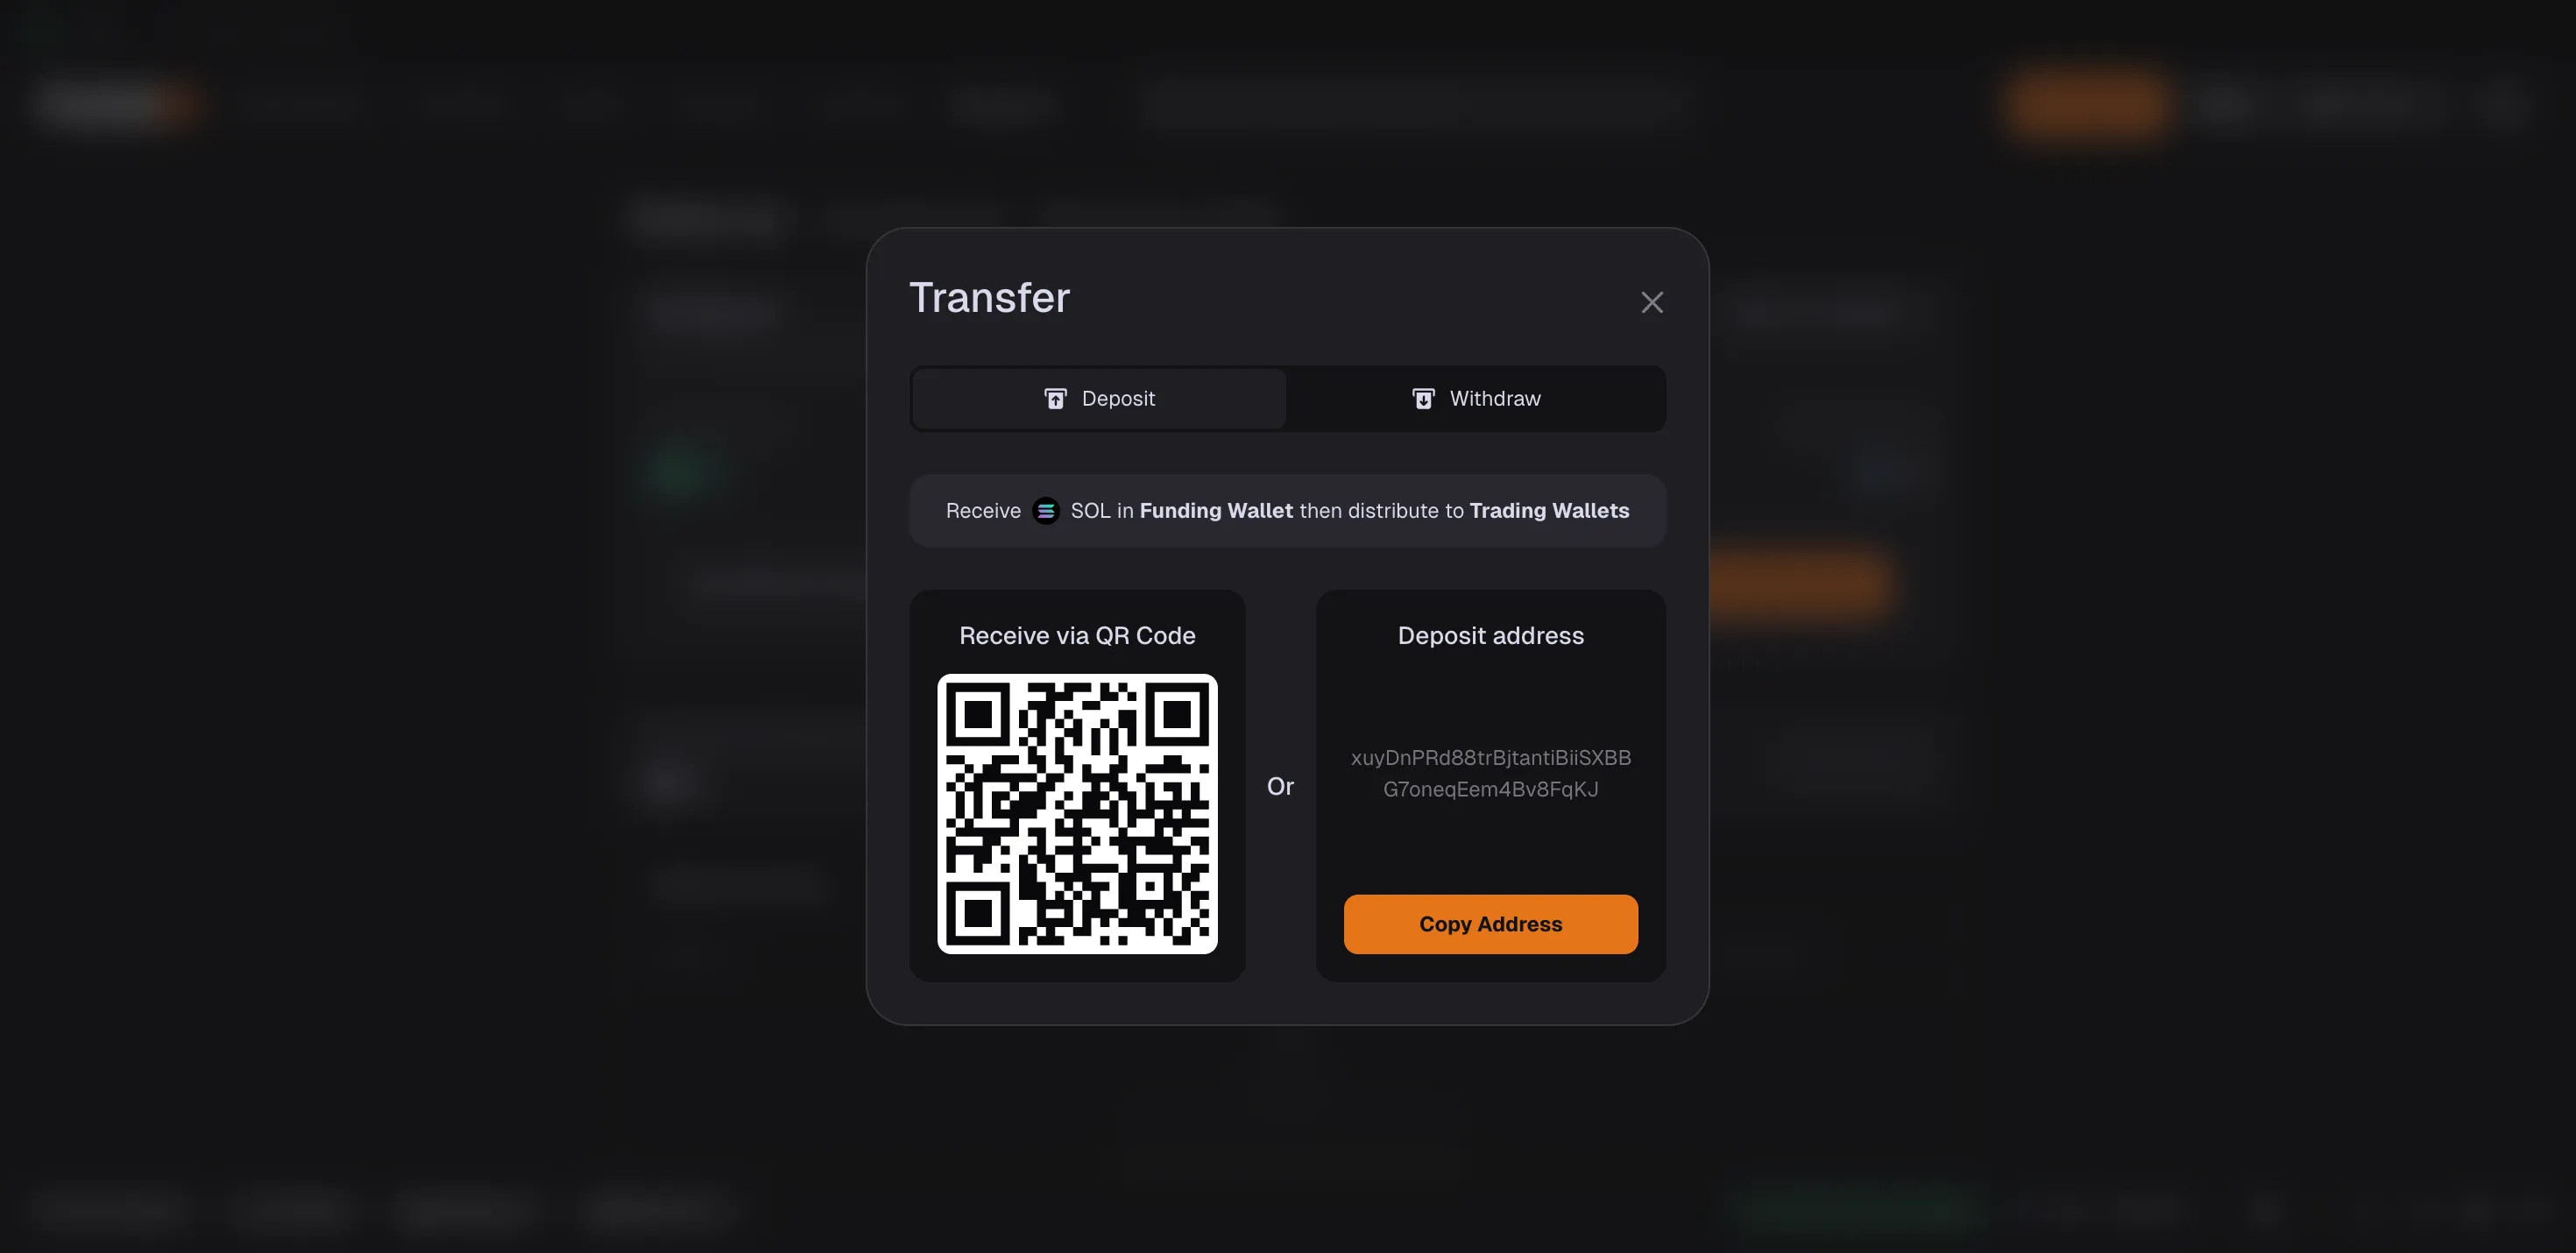Click the blurred green circle icon in background
Image resolution: width=2576 pixels, height=1253 pixels.
tap(679, 470)
